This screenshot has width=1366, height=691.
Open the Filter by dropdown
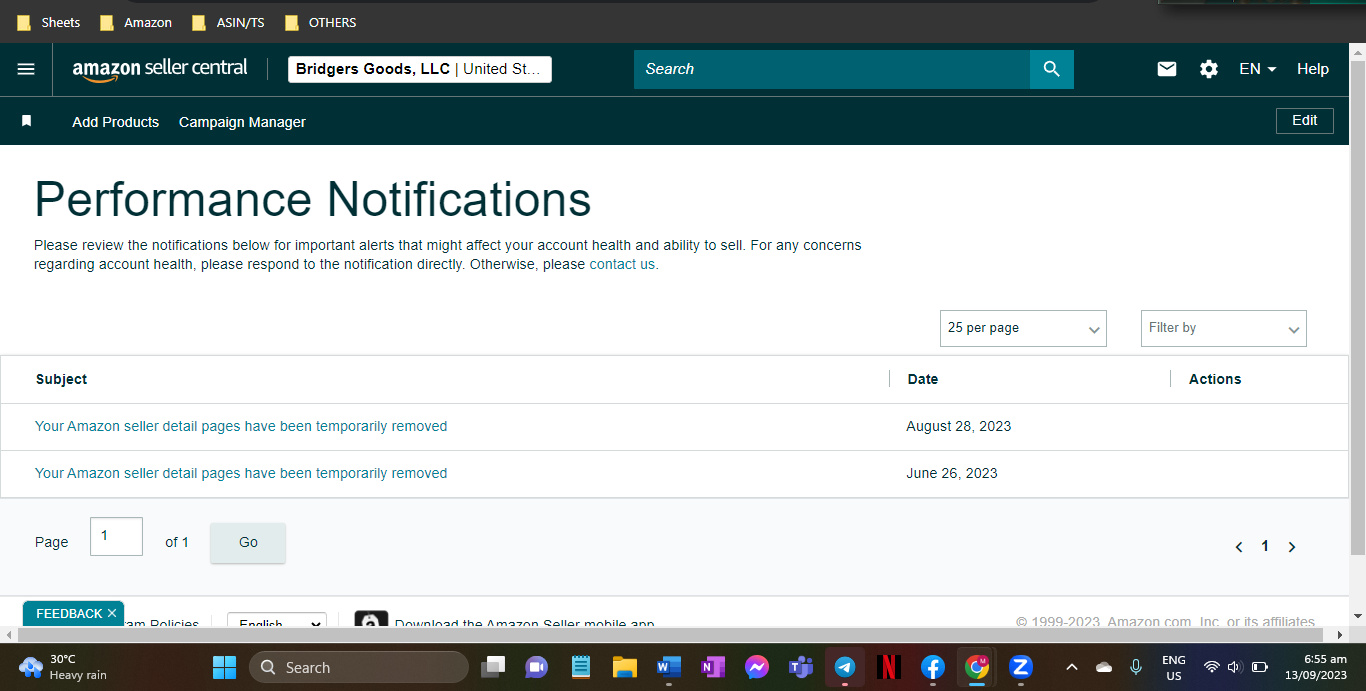(1223, 328)
